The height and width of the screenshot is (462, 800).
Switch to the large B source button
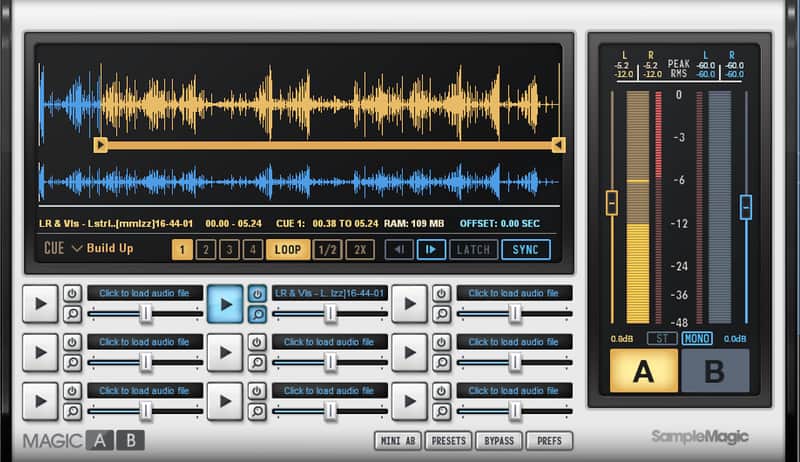point(715,371)
